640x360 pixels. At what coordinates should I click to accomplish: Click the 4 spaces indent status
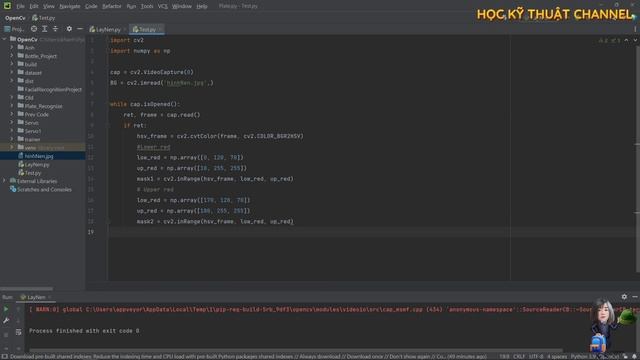557,357
